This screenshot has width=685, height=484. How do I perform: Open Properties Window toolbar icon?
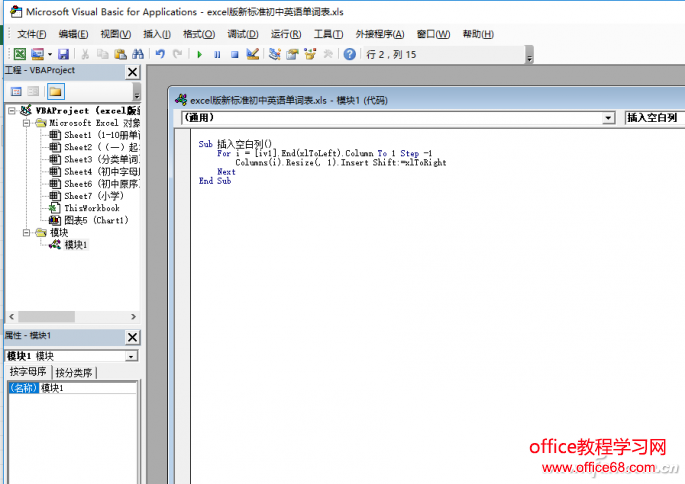pos(292,54)
